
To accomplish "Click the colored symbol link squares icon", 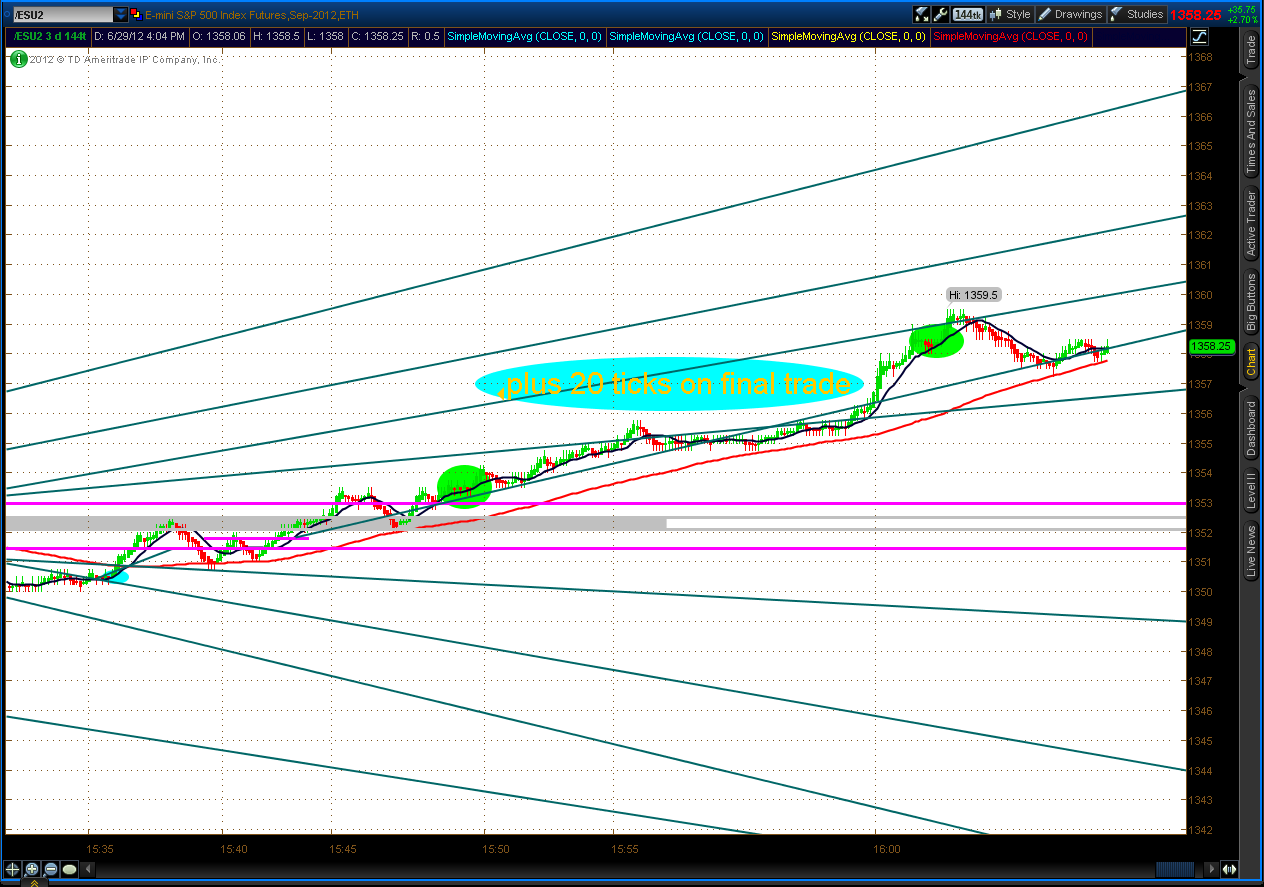I will (x=135, y=14).
